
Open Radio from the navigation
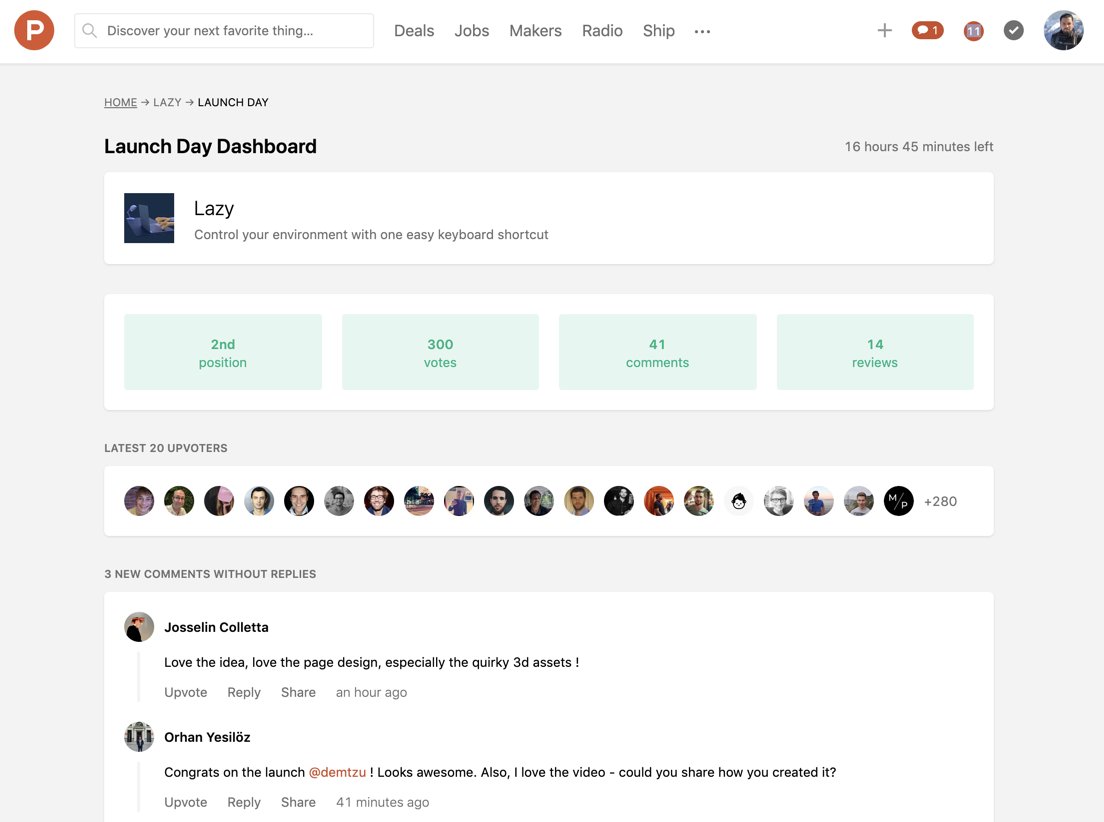(x=602, y=30)
